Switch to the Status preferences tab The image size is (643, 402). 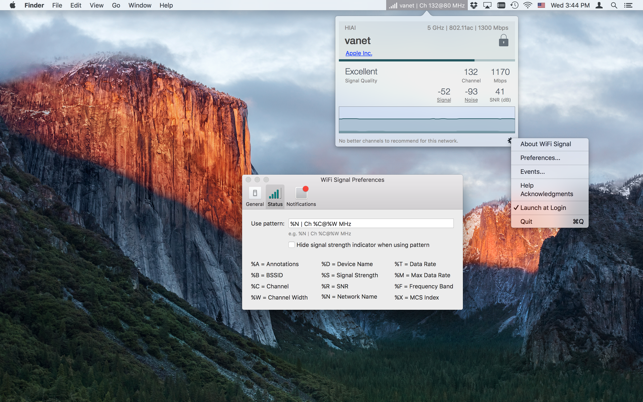274,195
